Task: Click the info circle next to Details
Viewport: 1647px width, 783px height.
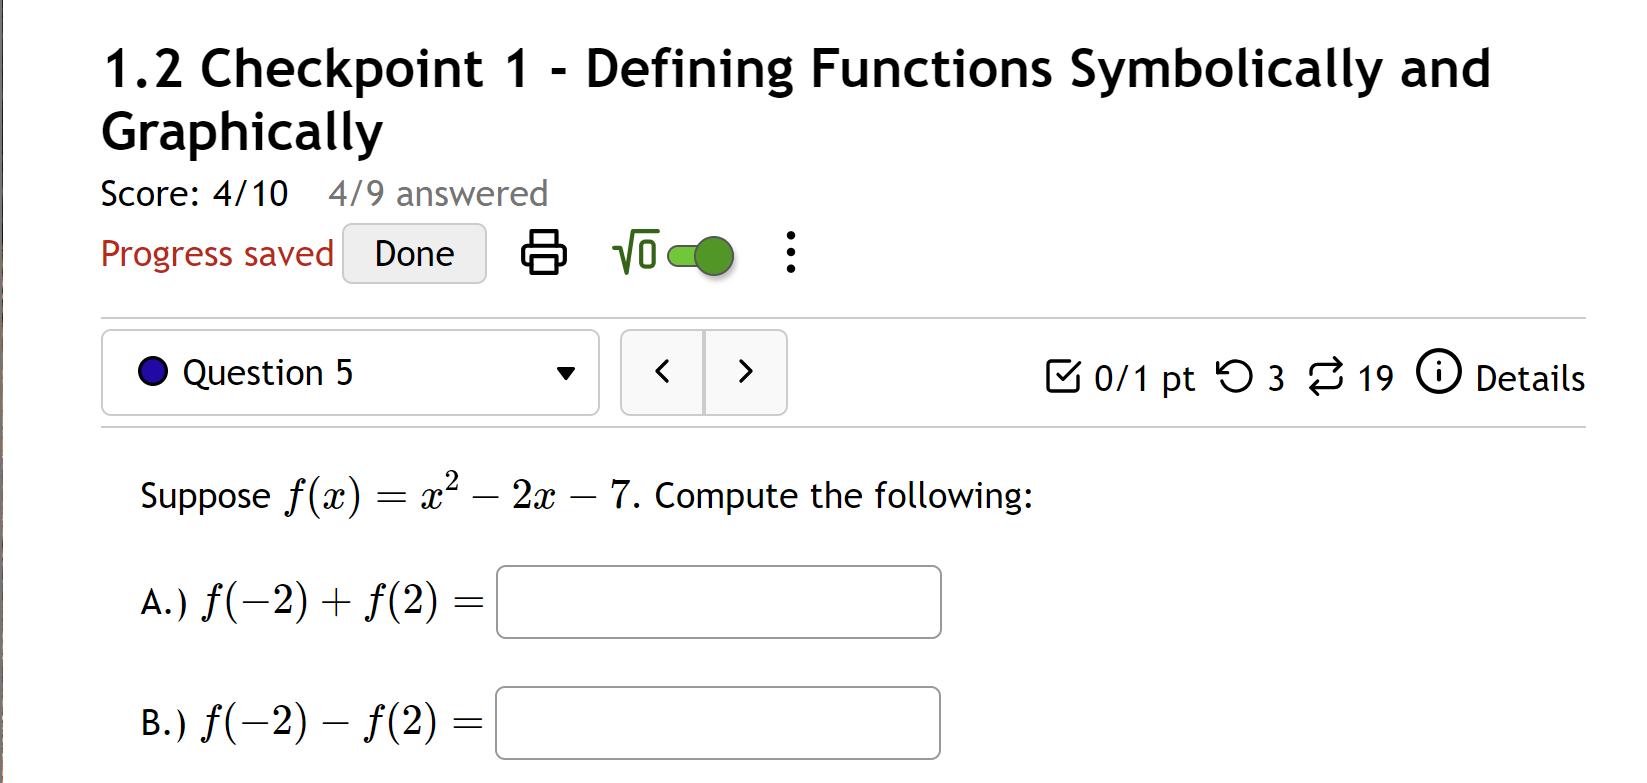Action: coord(1439,375)
